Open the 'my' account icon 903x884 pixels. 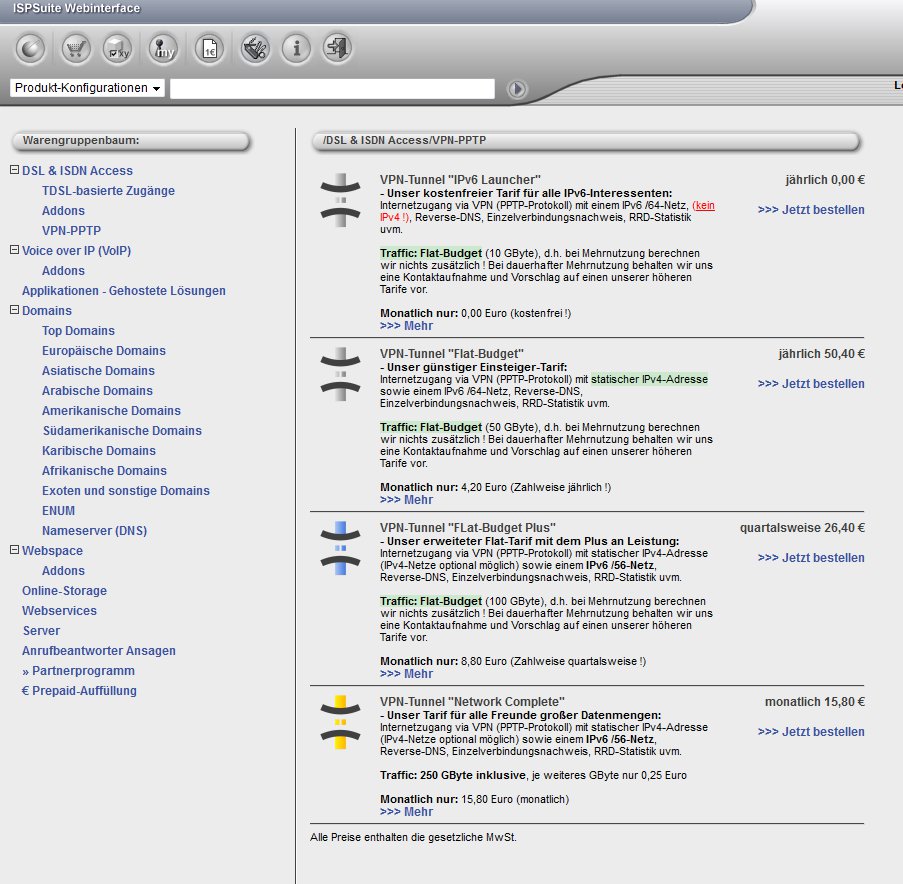coord(163,47)
